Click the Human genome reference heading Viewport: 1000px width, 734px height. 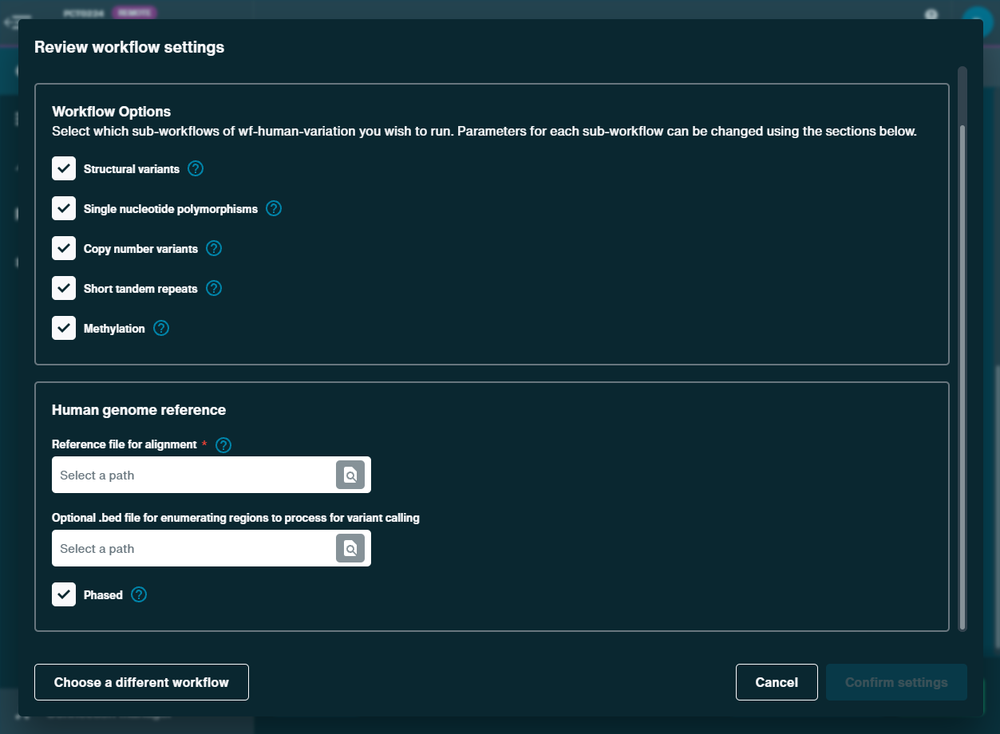tap(139, 410)
